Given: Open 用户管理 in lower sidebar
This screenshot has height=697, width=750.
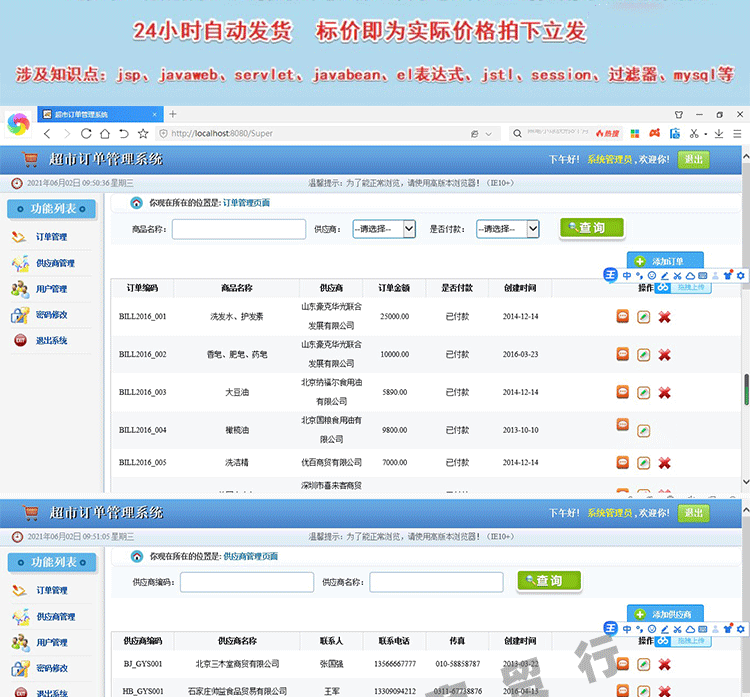Looking at the screenshot, I should (x=52, y=642).
